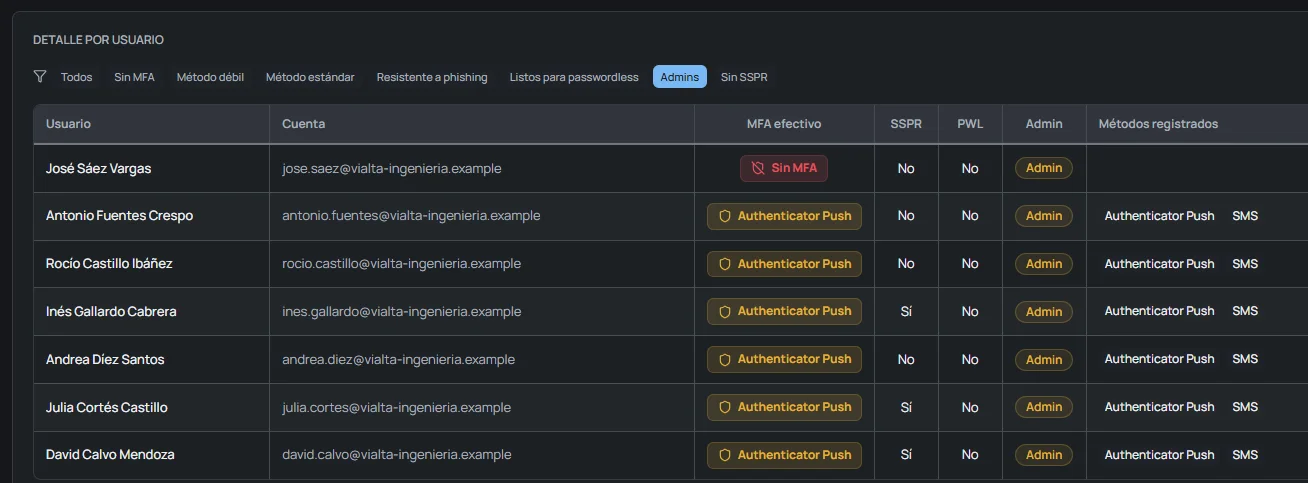The width and height of the screenshot is (1308, 483).
Task: Click the Admin badge in David Calvo Mendoza row
Action: [1044, 455]
